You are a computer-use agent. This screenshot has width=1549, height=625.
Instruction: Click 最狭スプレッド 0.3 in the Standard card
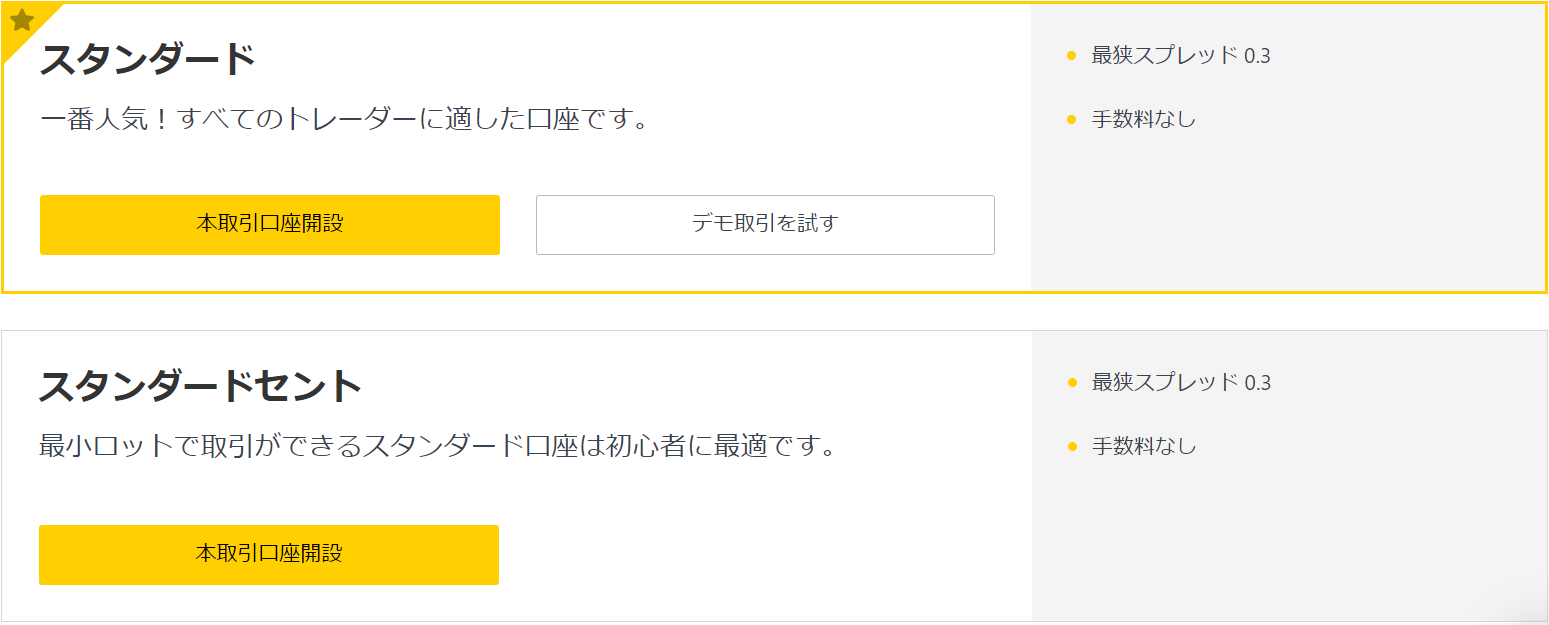[x=1181, y=56]
